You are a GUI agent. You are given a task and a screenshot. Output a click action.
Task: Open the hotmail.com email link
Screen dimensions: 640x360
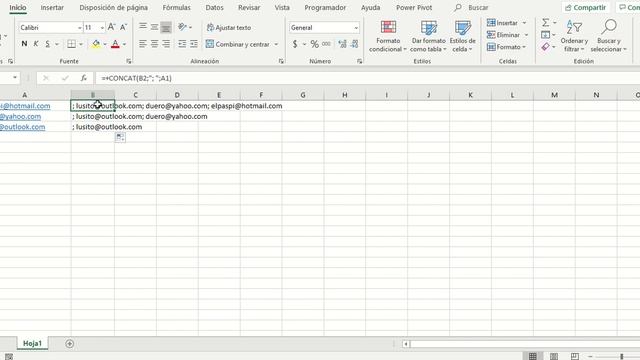click(25, 106)
